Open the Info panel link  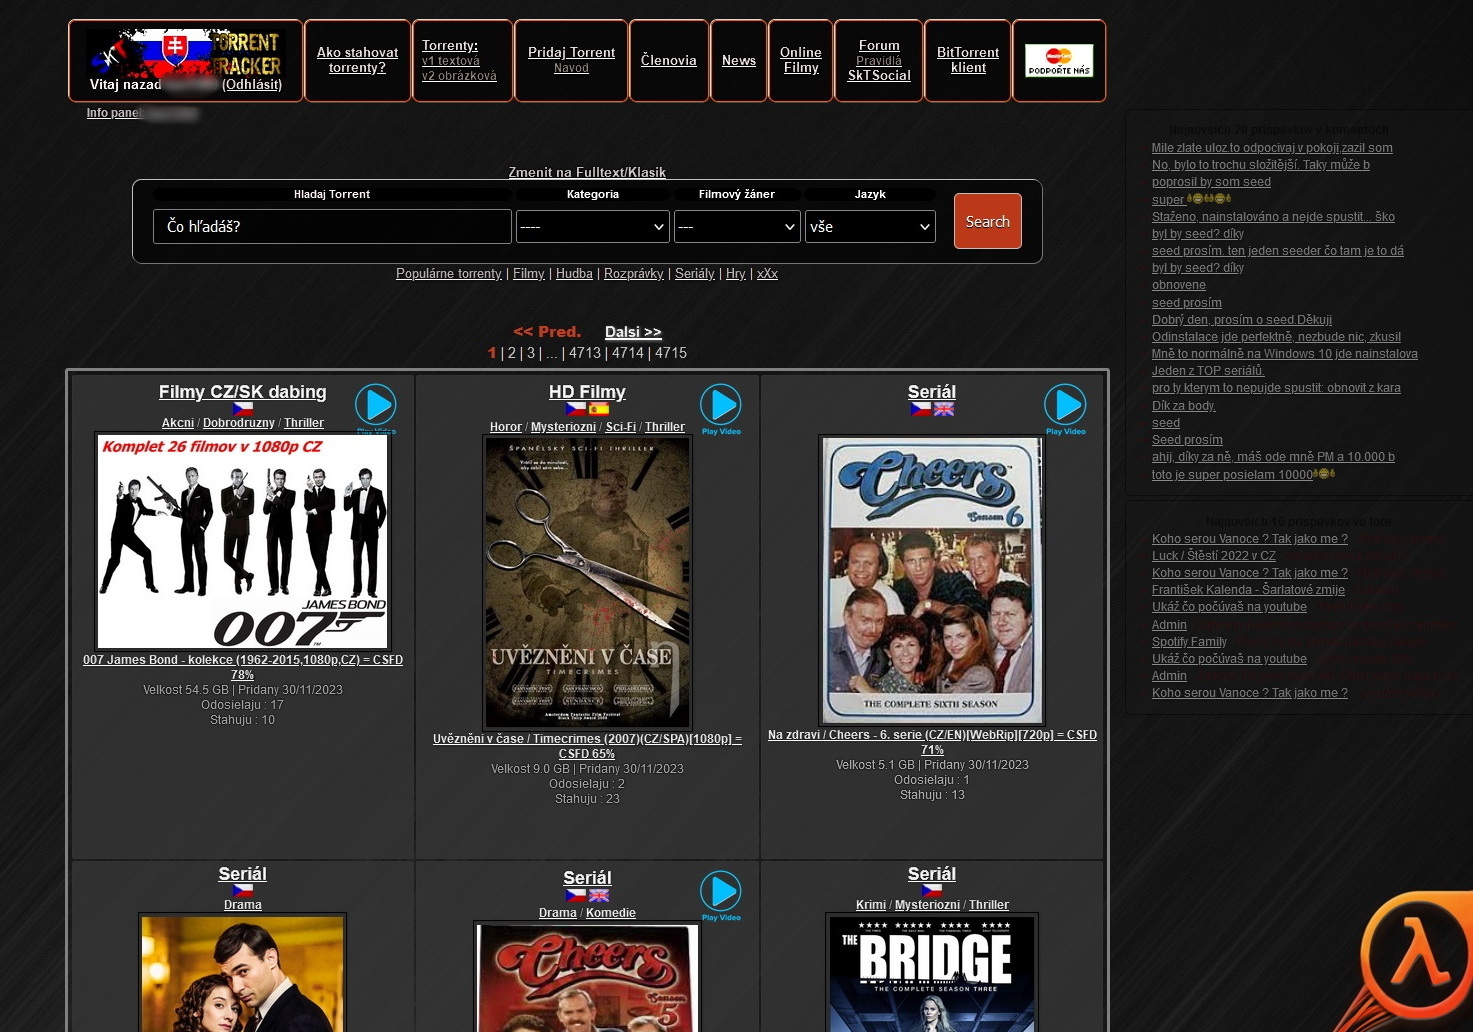tap(115, 113)
